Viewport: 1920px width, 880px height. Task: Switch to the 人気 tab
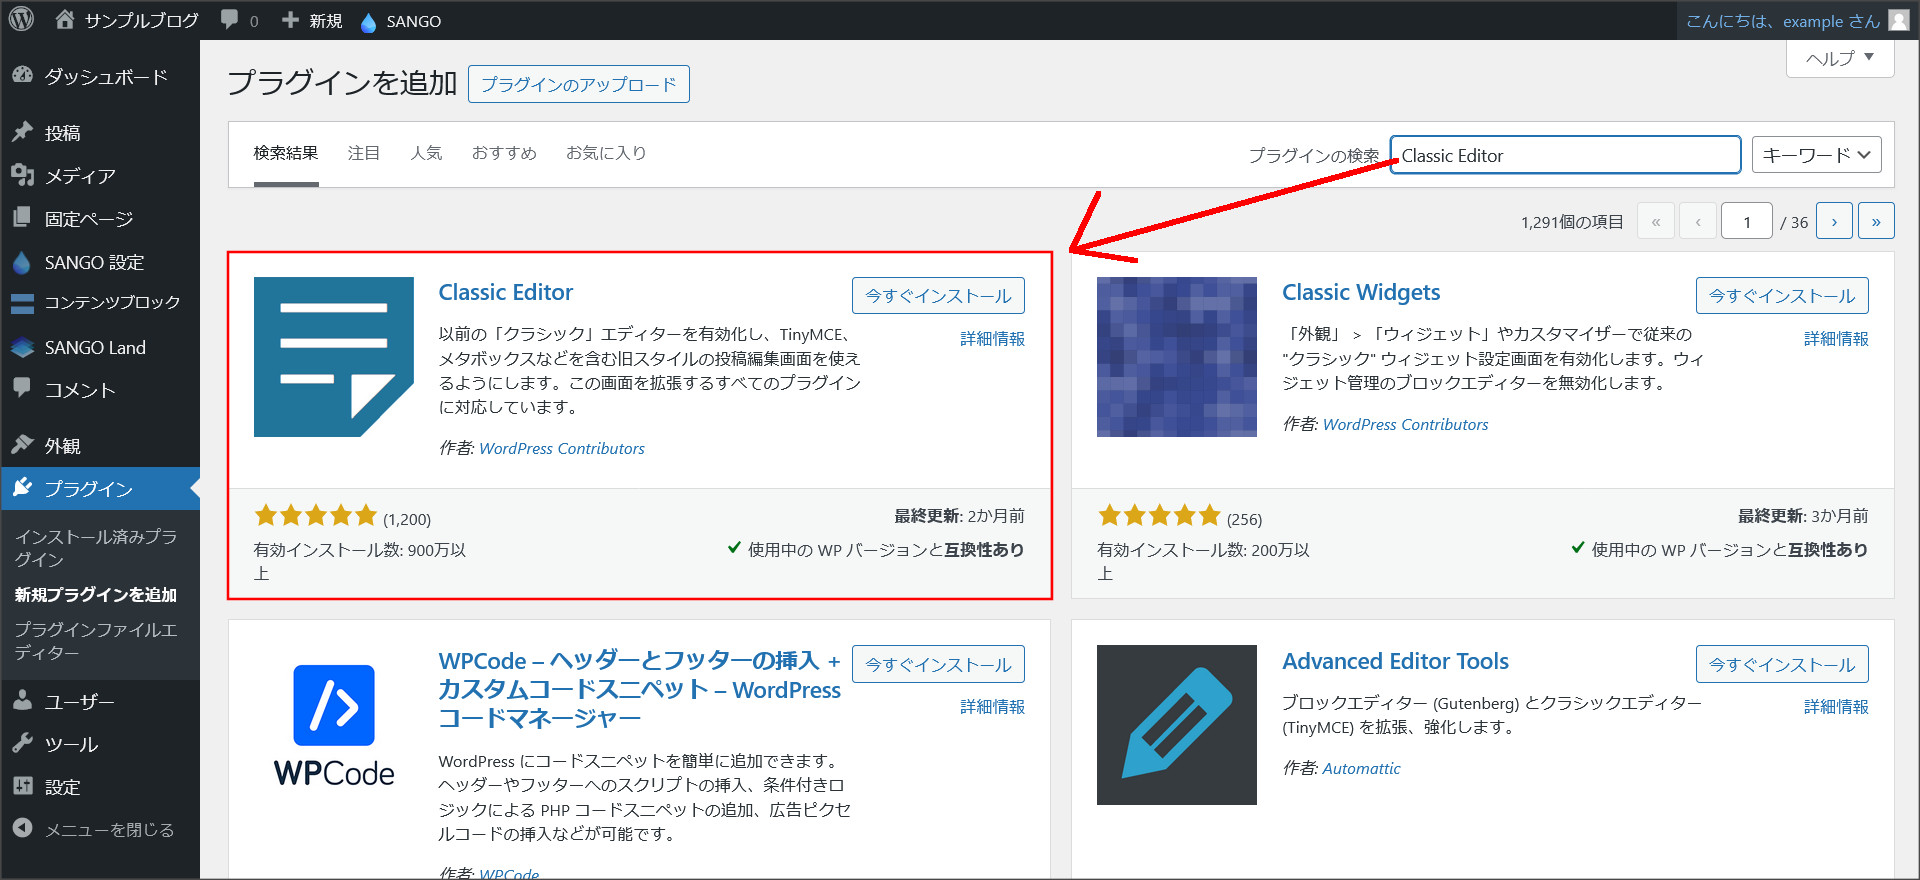[426, 153]
